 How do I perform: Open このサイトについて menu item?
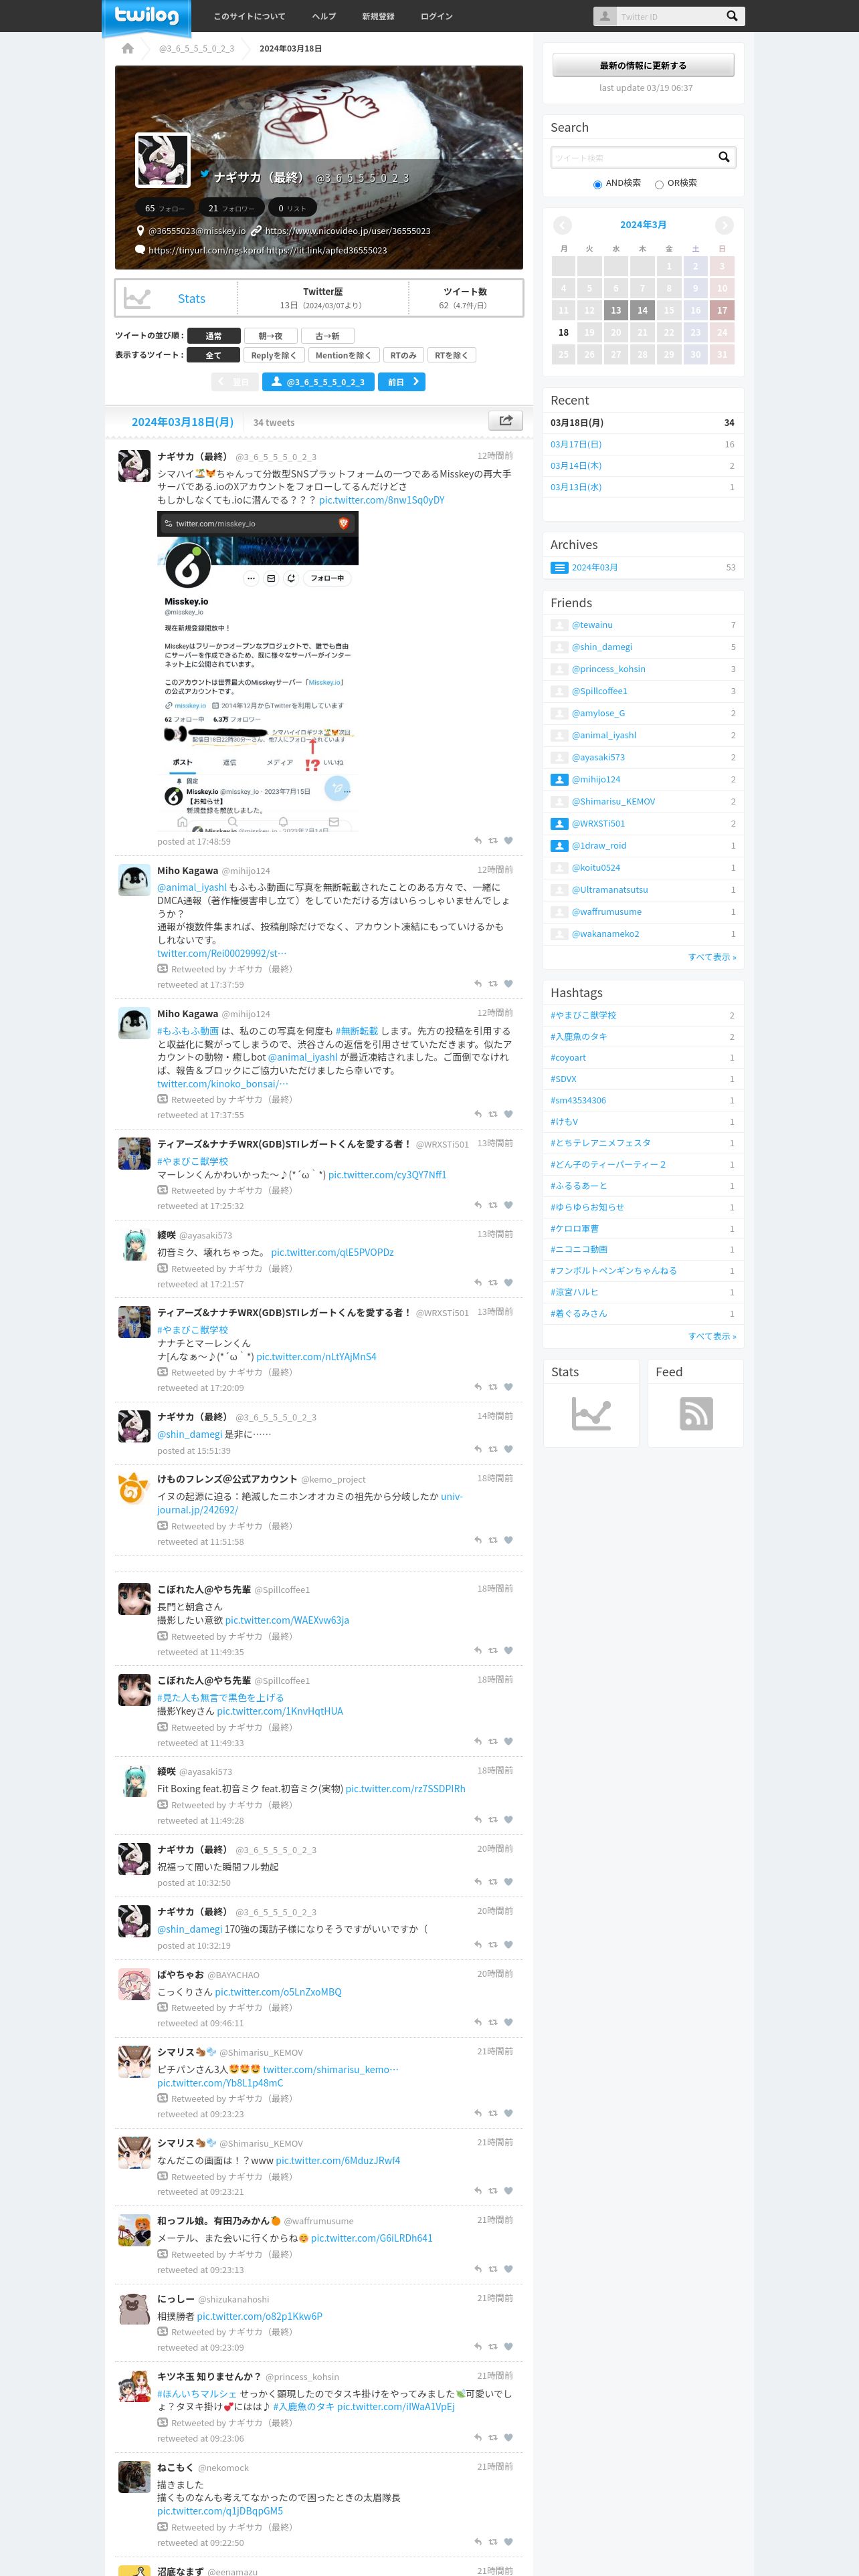tap(249, 16)
